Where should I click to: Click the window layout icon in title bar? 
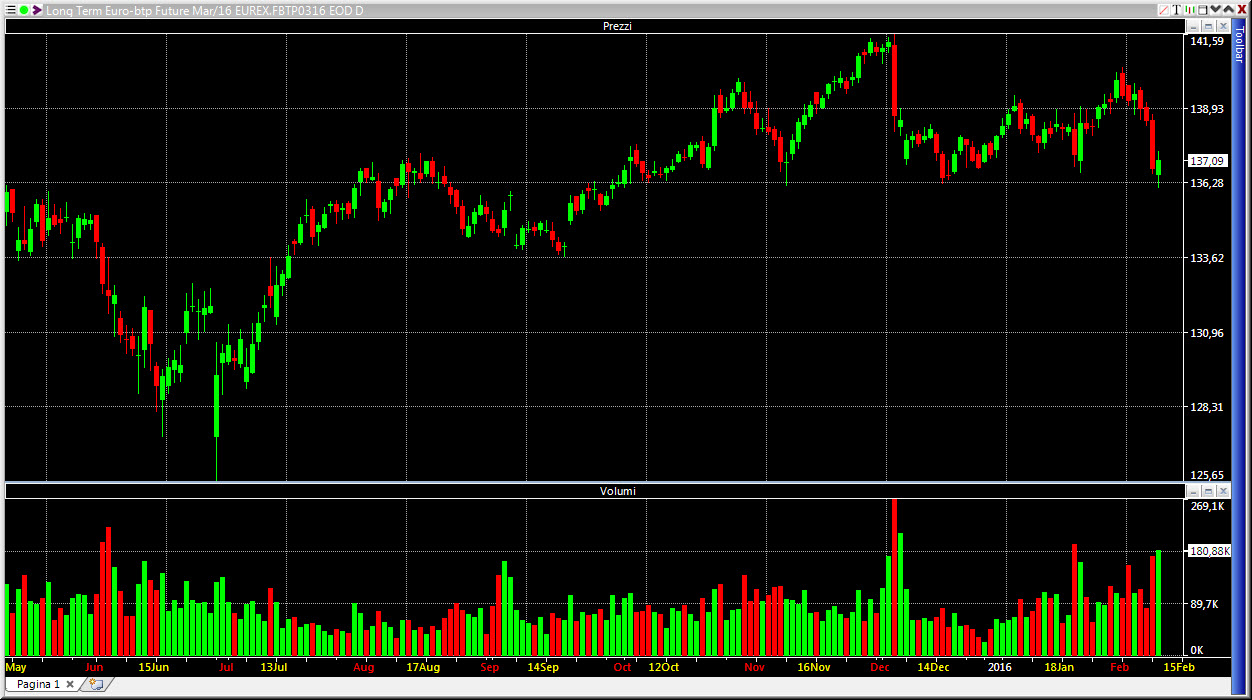tap(1203, 10)
